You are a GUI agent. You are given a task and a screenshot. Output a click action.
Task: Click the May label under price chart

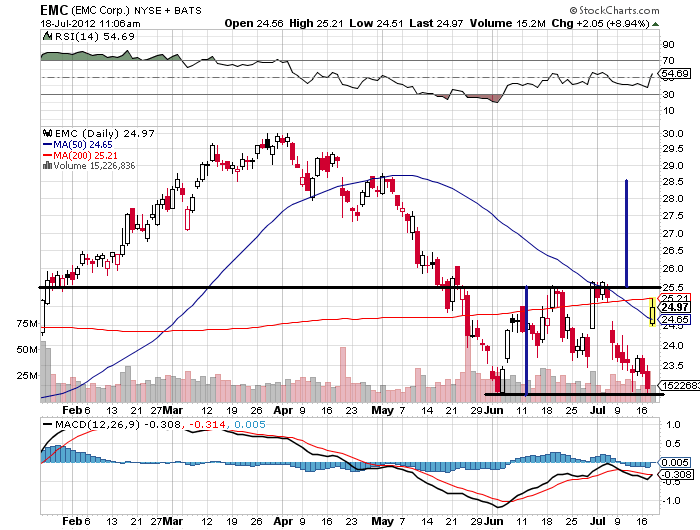383,410
